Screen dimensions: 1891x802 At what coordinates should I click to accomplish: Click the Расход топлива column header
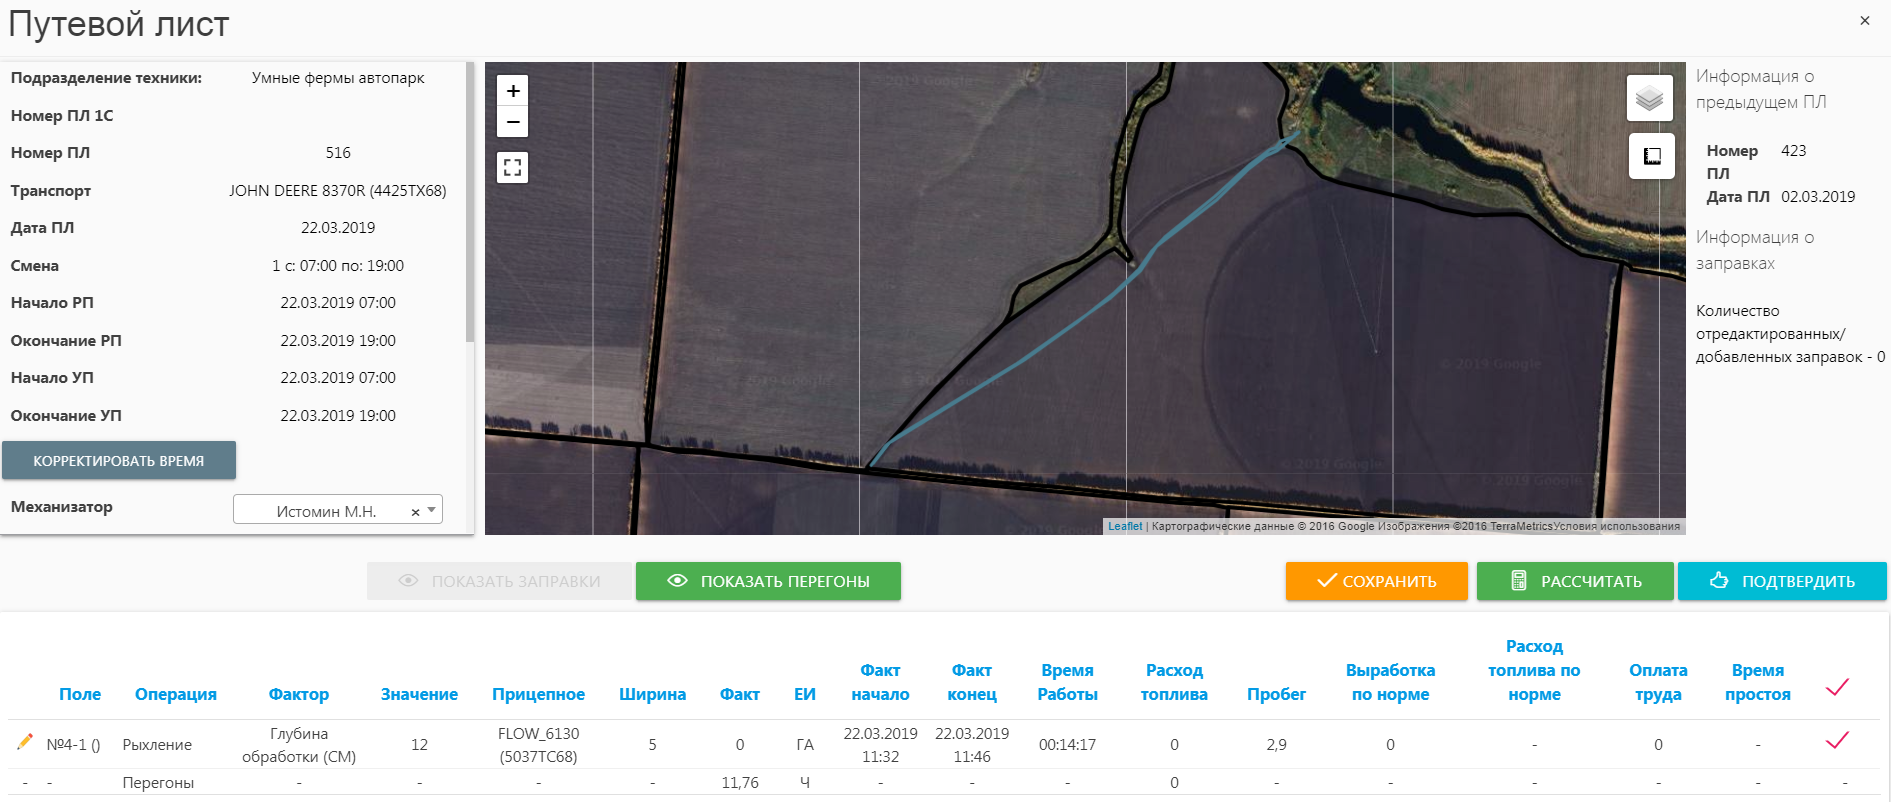pos(1174,682)
